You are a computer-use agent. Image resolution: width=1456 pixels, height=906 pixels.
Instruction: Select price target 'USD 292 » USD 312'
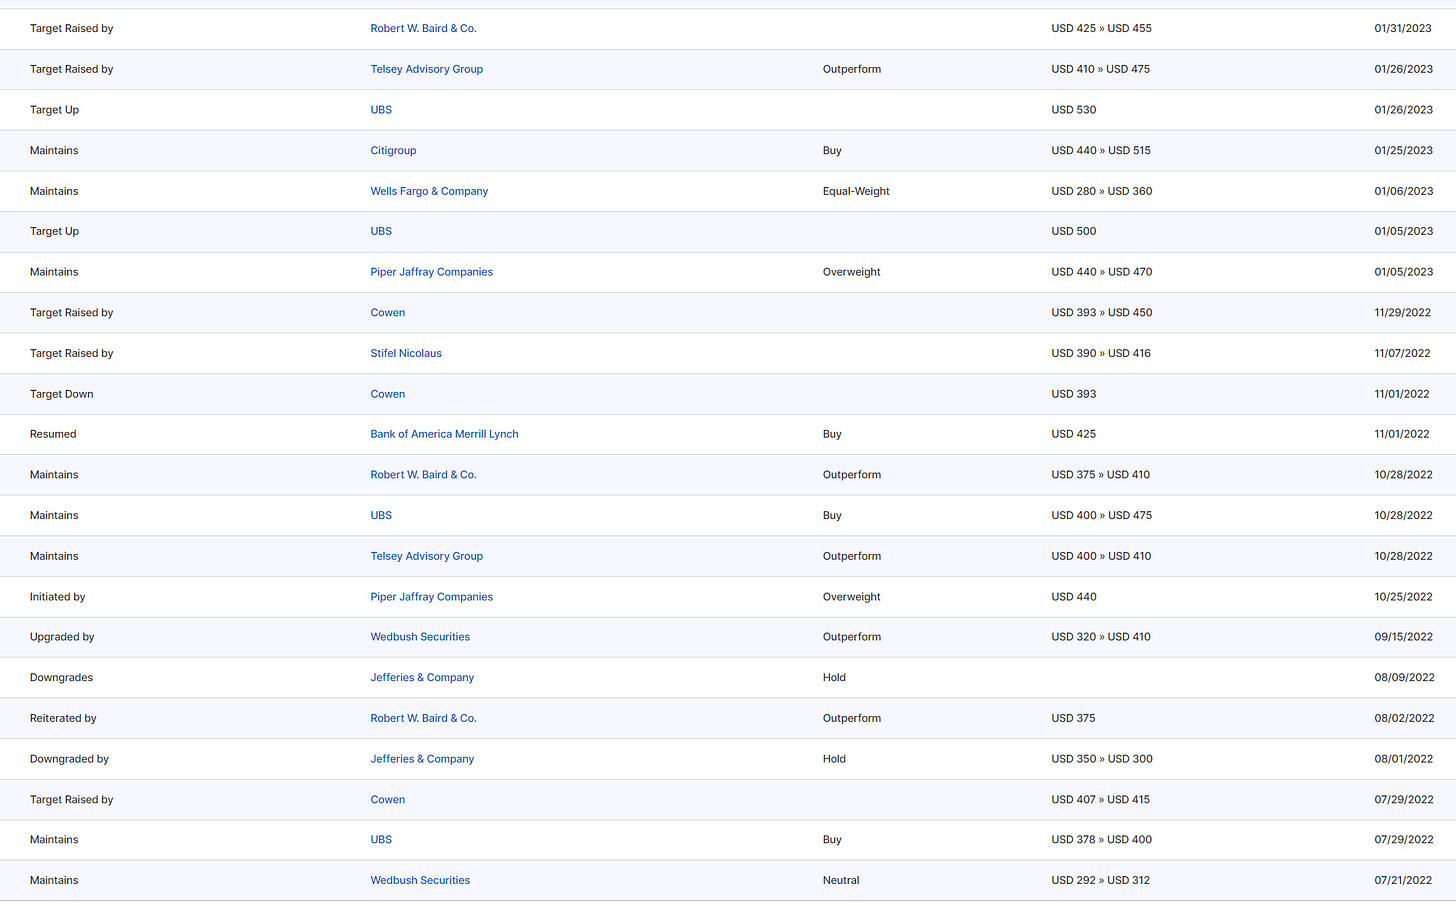pyautogui.click(x=1100, y=881)
